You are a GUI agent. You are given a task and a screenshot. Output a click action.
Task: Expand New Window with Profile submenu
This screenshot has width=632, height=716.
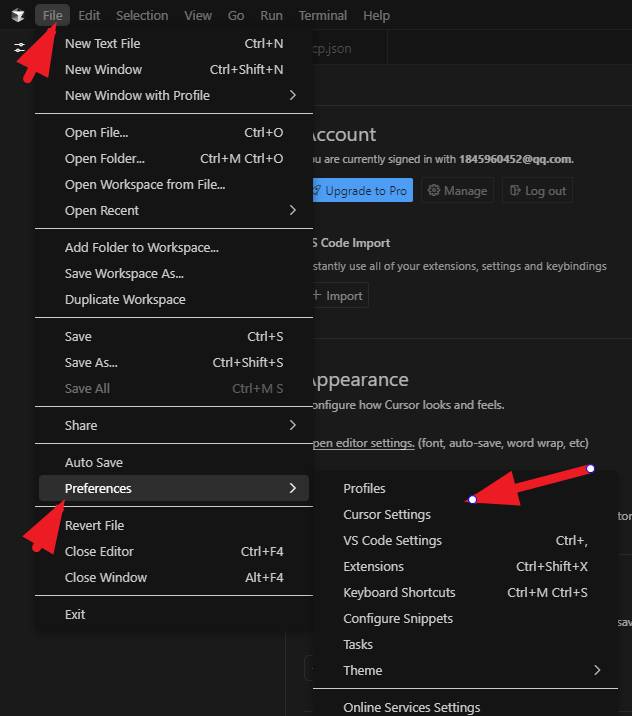click(174, 95)
